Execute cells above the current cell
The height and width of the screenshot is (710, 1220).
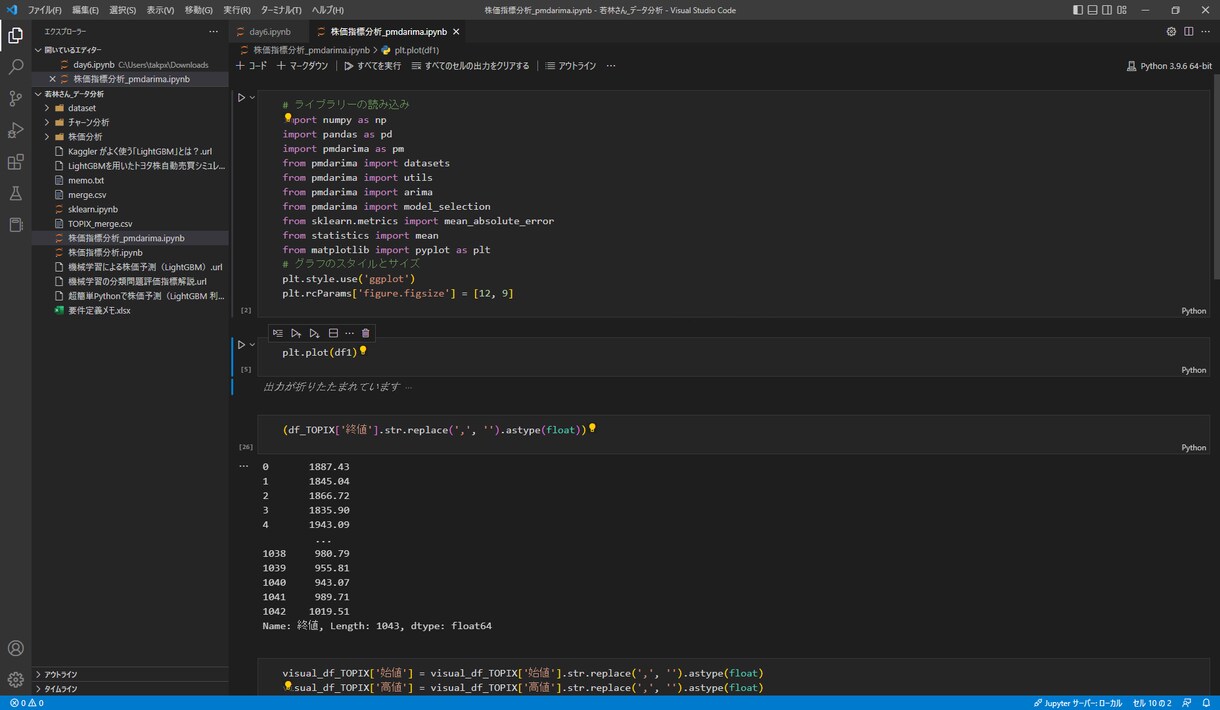tap(296, 333)
